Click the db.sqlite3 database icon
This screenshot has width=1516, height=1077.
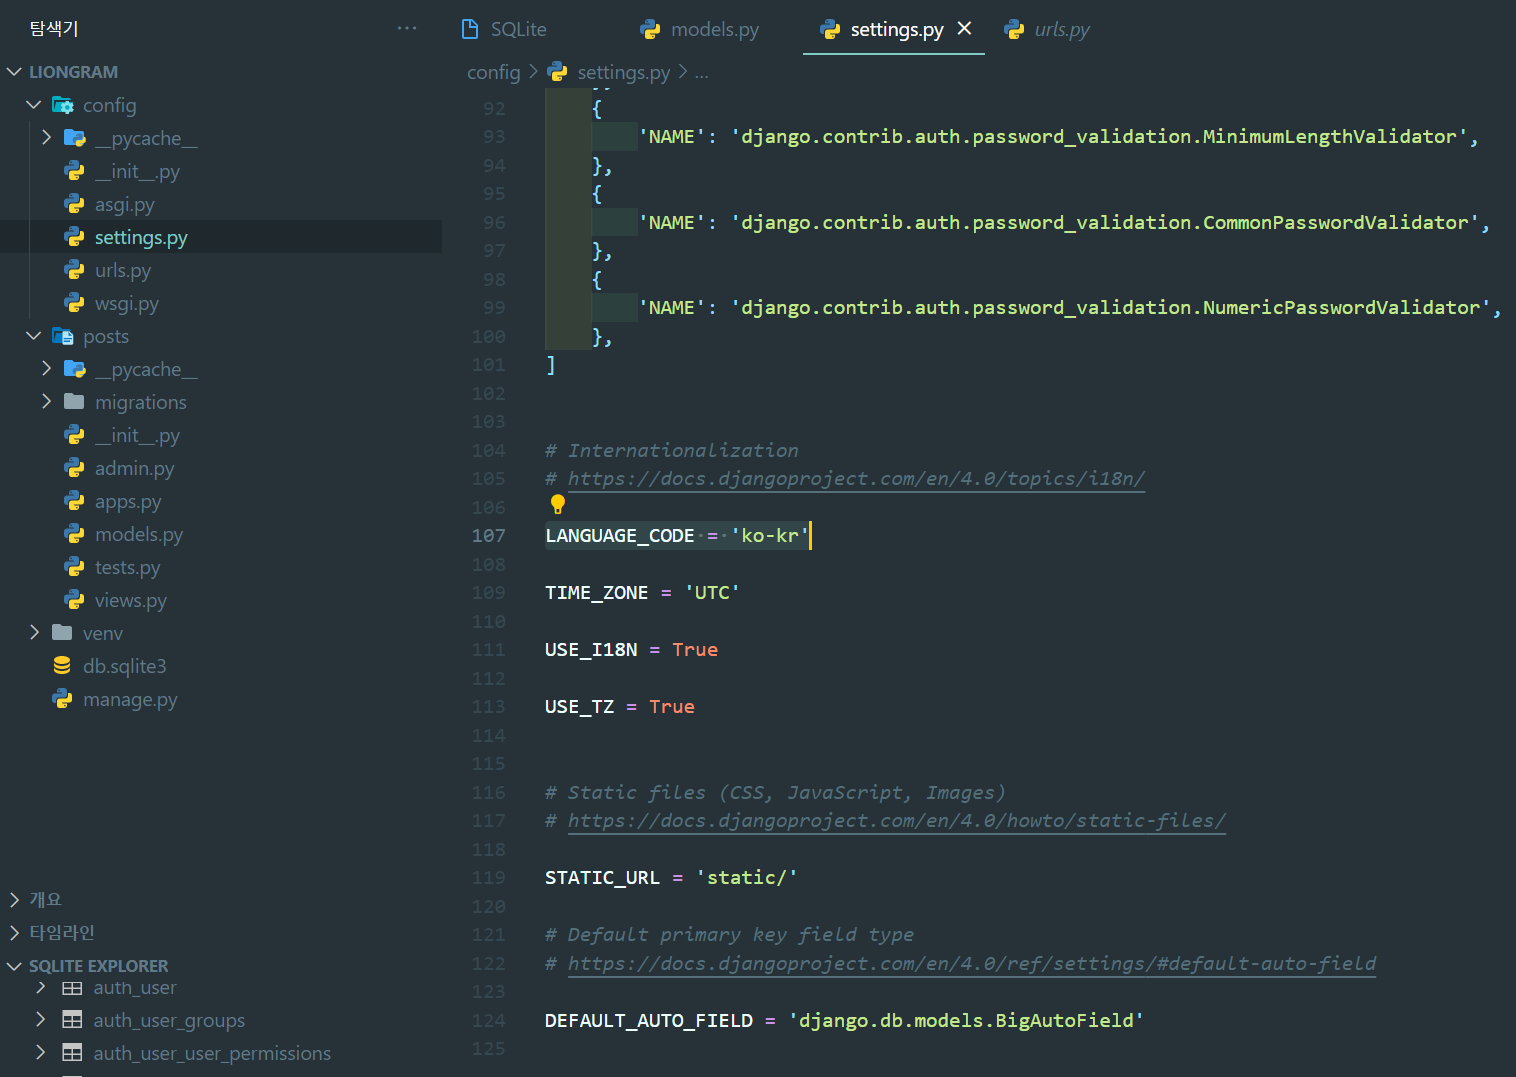pyautogui.click(x=62, y=666)
